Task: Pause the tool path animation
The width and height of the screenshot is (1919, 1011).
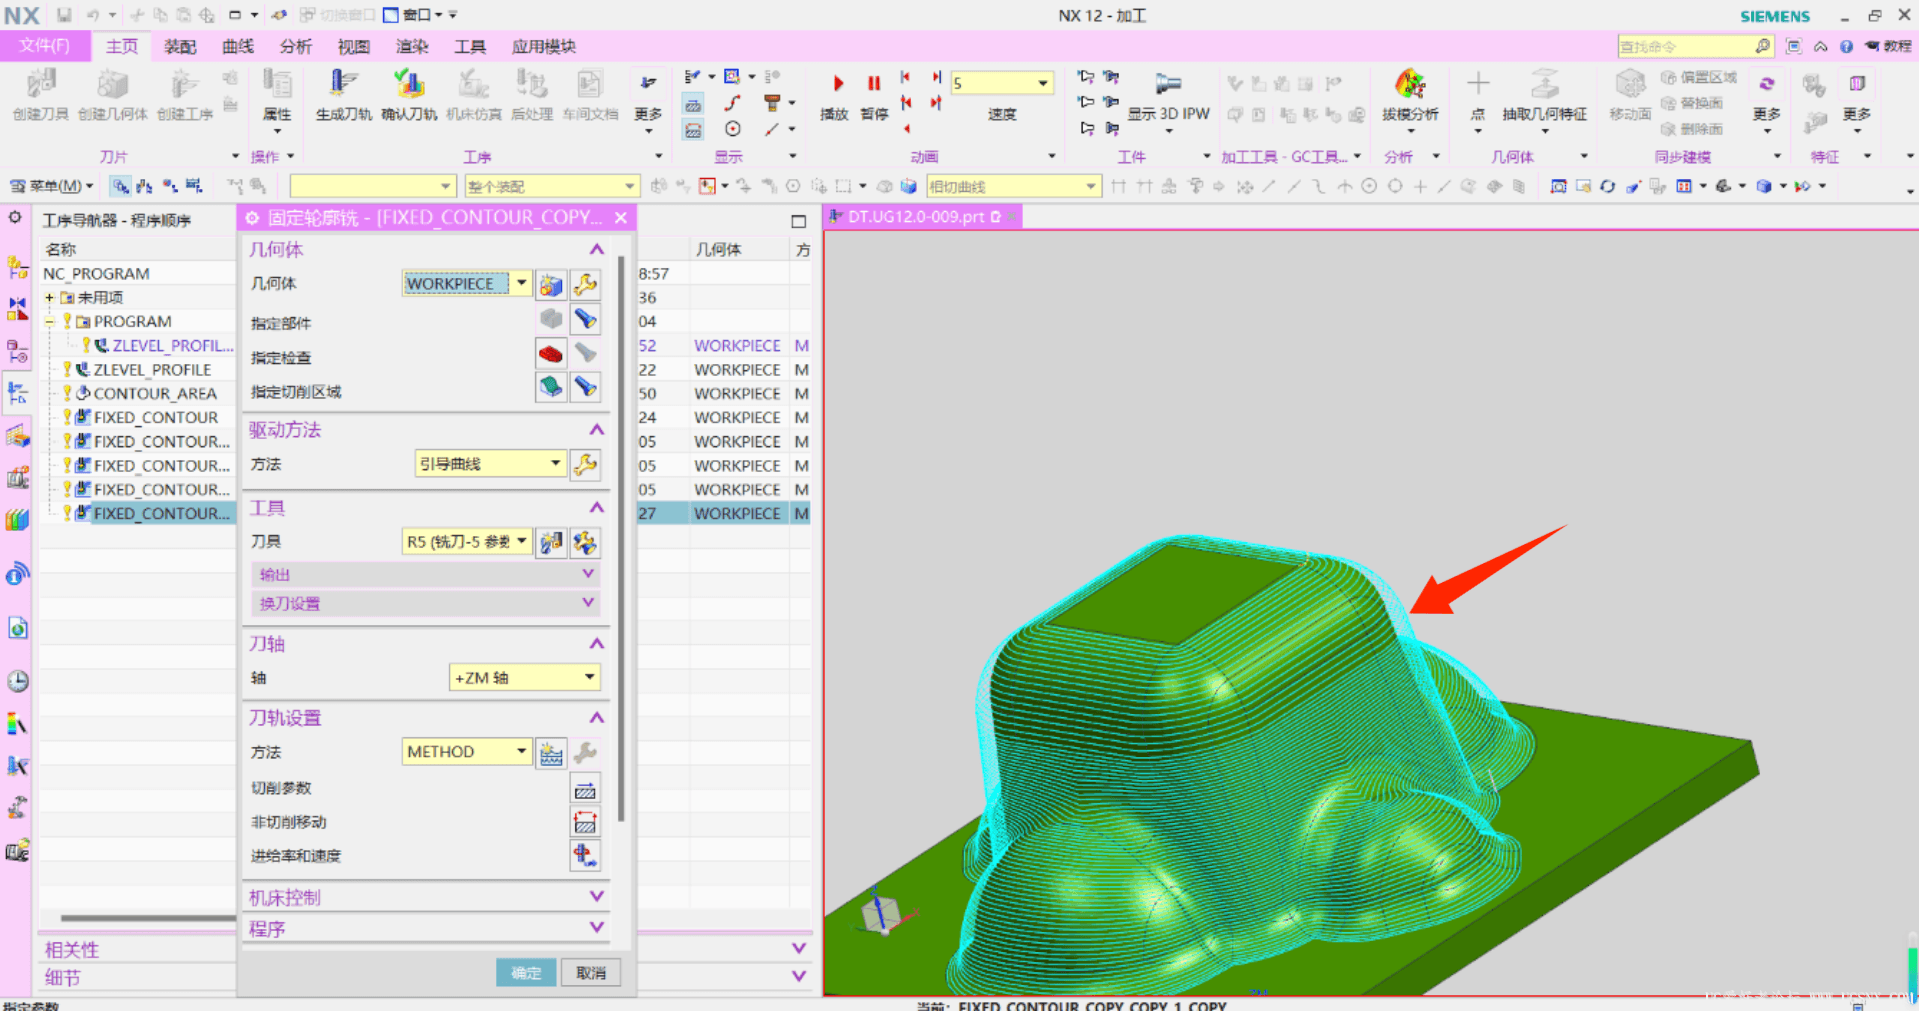Action: tap(874, 83)
